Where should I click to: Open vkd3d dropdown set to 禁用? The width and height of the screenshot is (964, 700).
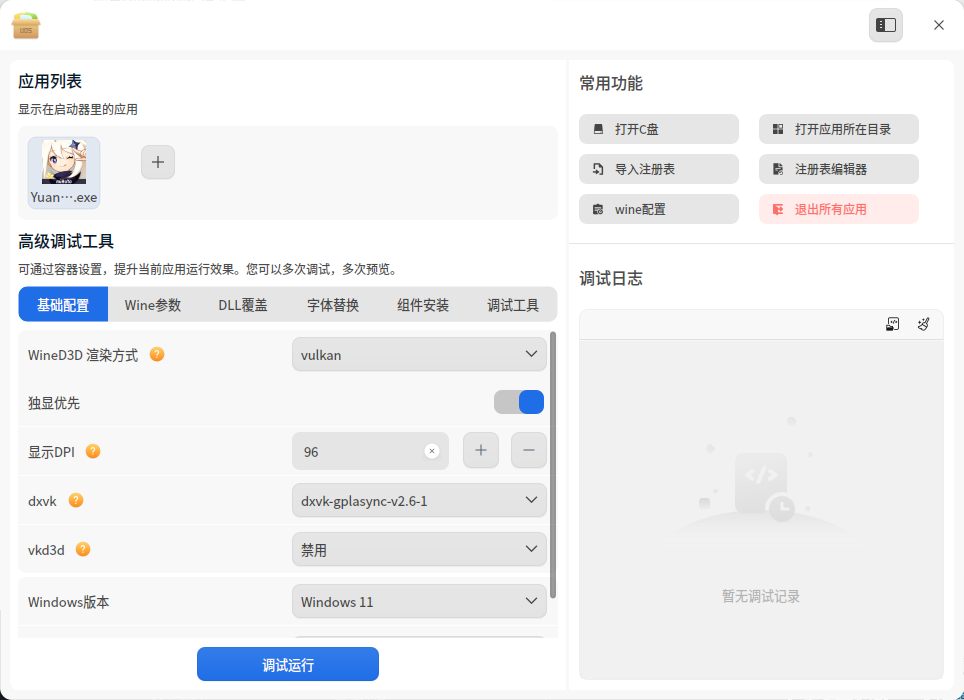pyautogui.click(x=419, y=549)
